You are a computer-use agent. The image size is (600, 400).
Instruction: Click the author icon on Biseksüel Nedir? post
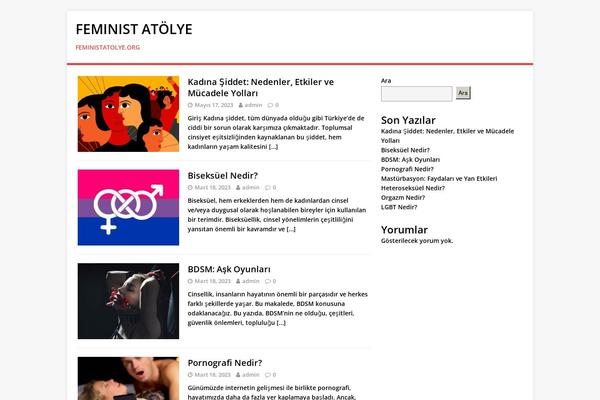(x=238, y=188)
